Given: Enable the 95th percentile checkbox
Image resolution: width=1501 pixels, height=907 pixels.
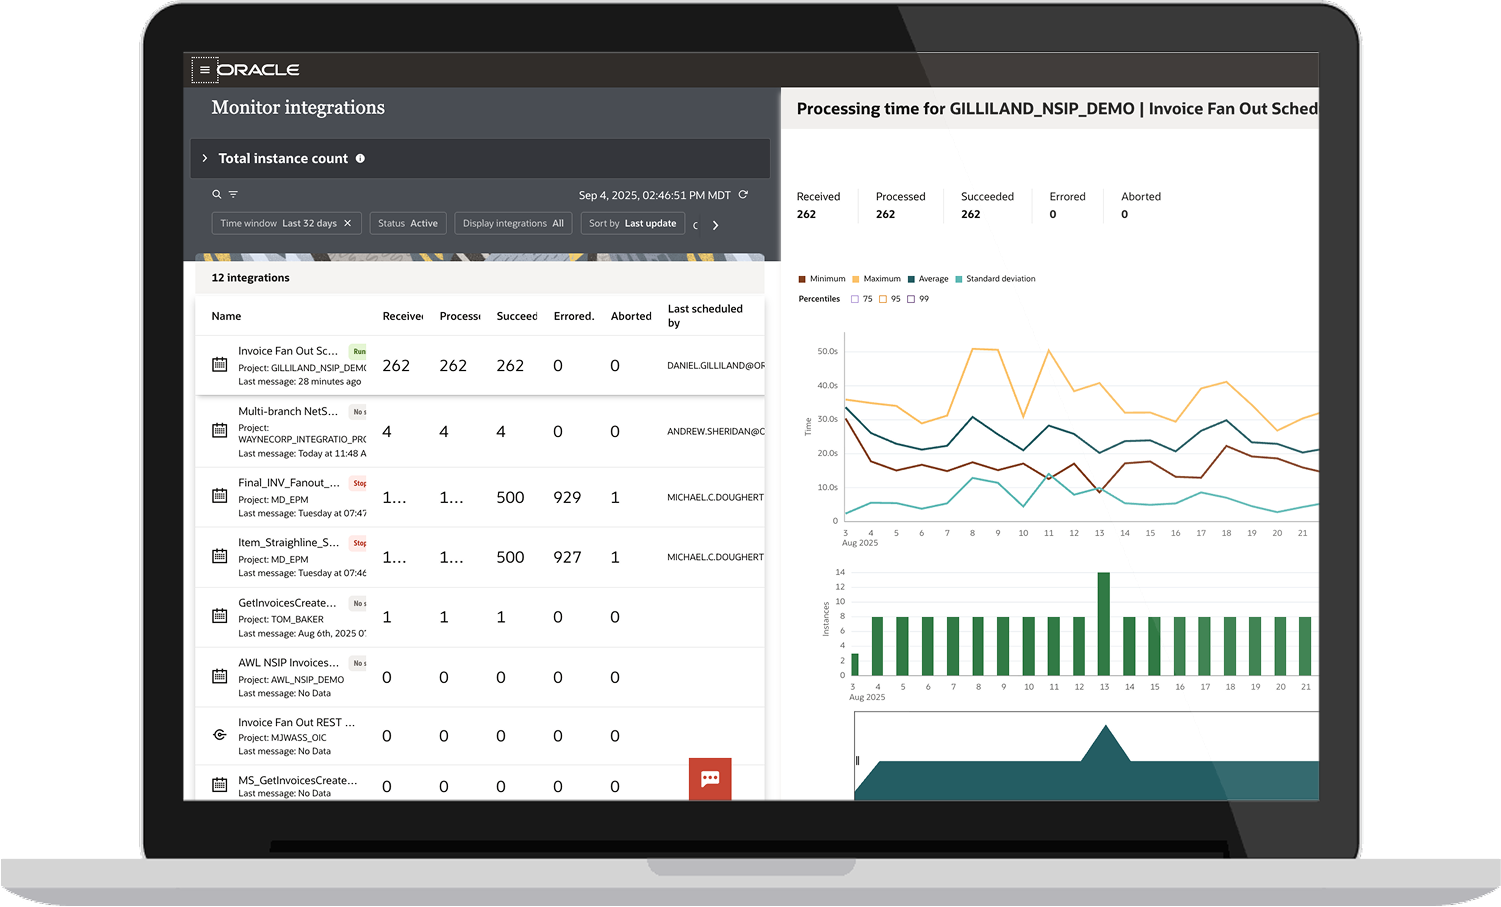Looking at the screenshot, I should [x=883, y=299].
